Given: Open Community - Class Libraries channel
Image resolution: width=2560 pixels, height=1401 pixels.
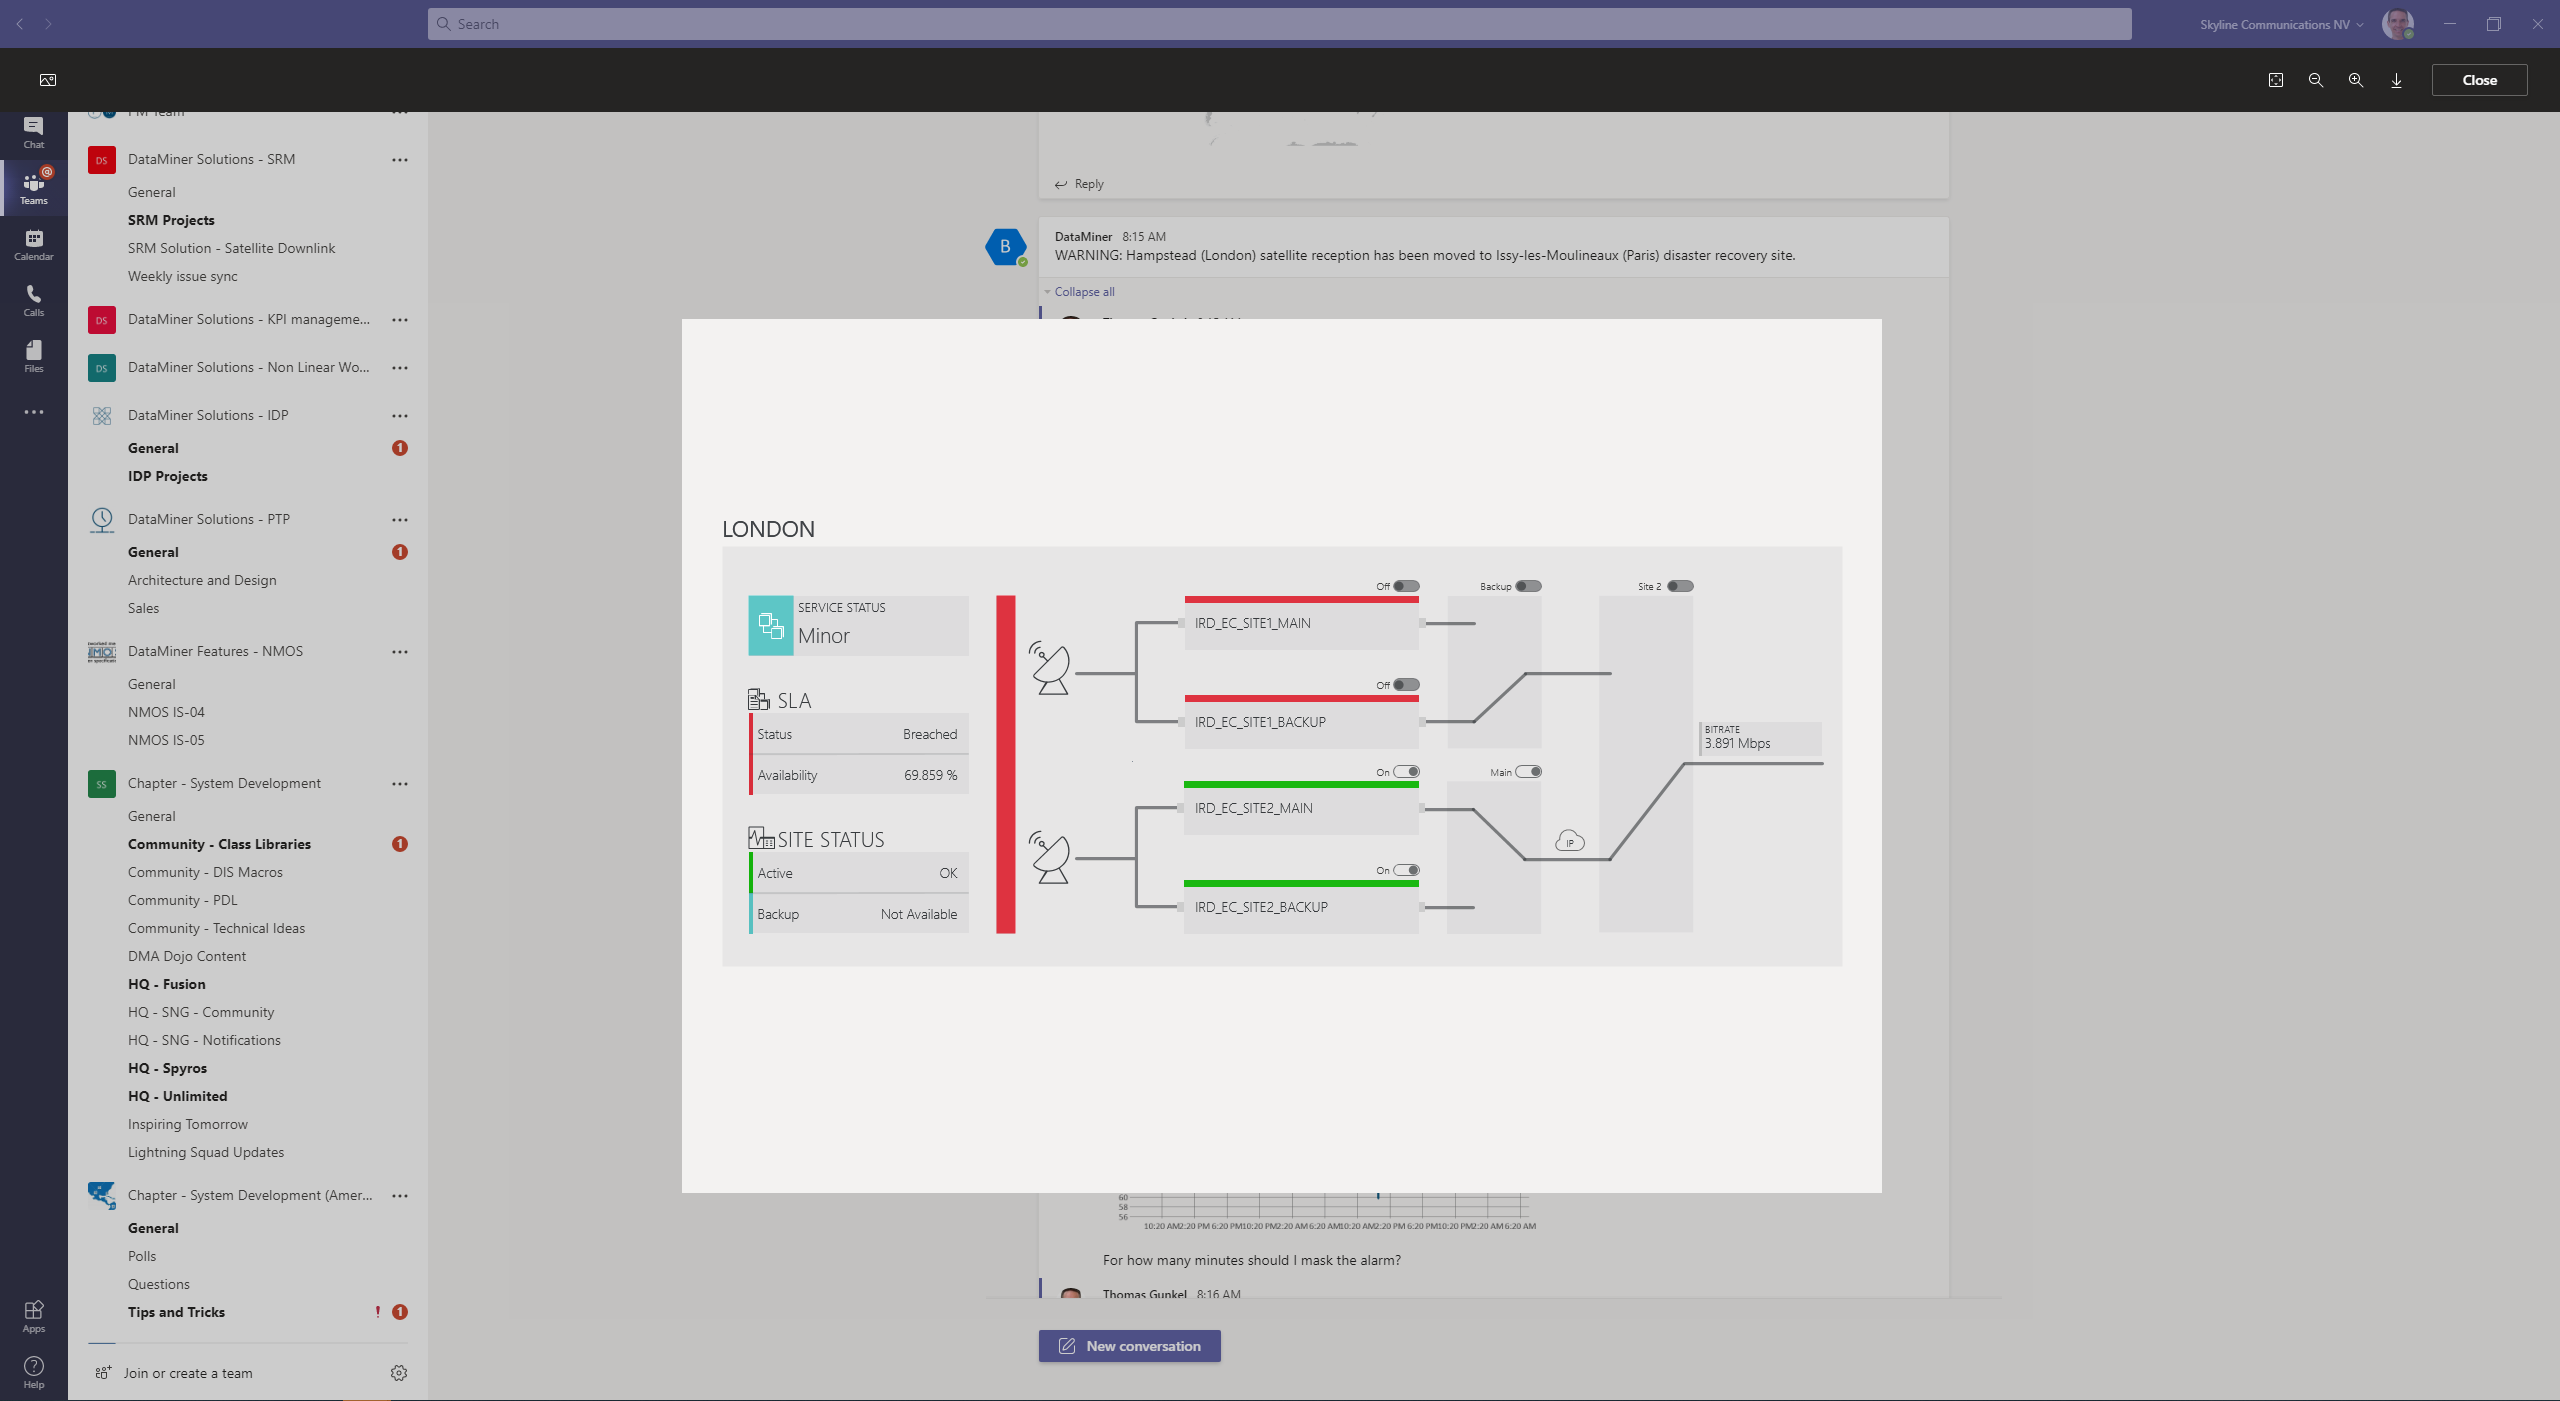Looking at the screenshot, I should 219,844.
